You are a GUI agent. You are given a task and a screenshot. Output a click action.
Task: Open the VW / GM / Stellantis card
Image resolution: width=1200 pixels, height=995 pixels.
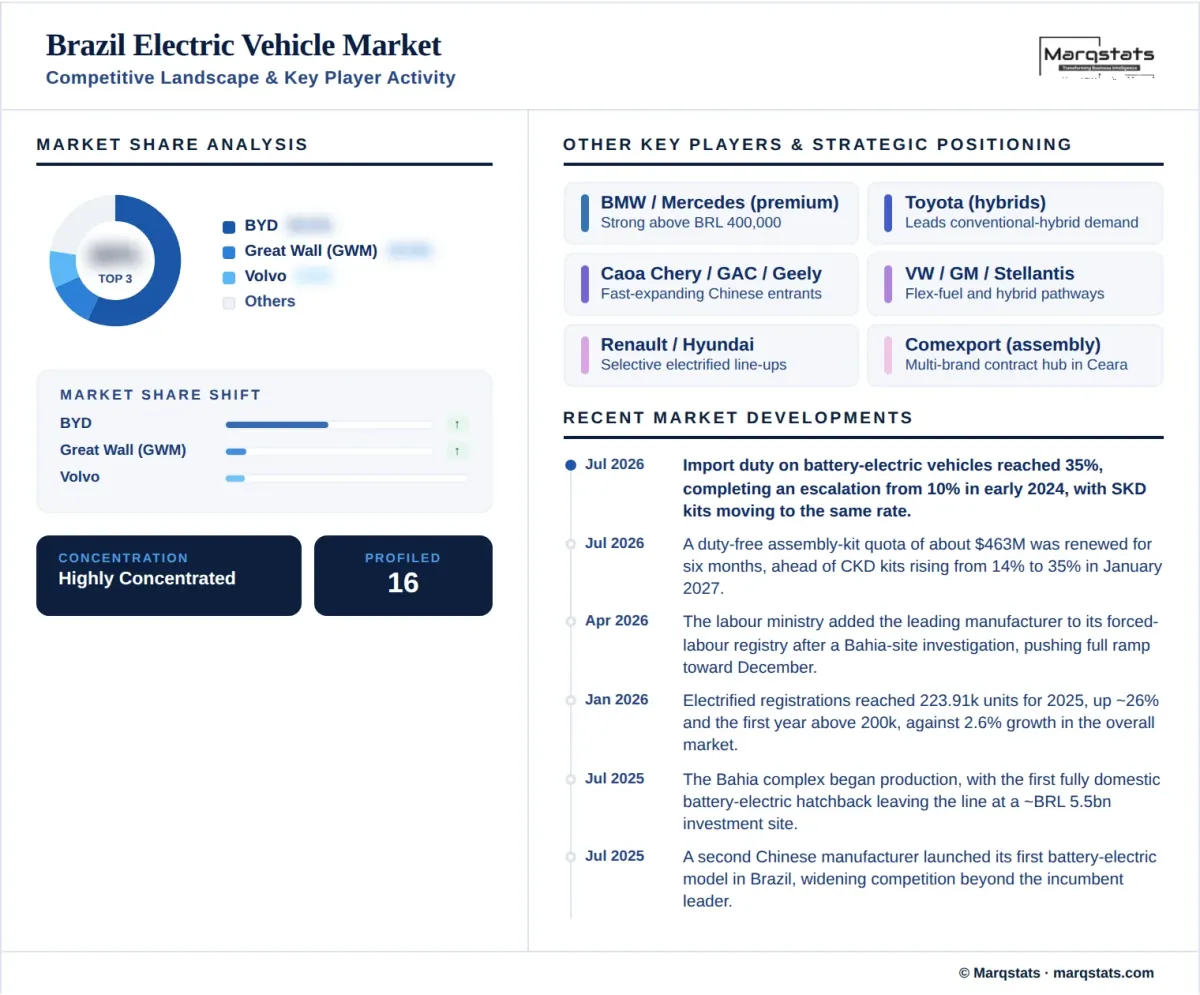tap(1015, 283)
